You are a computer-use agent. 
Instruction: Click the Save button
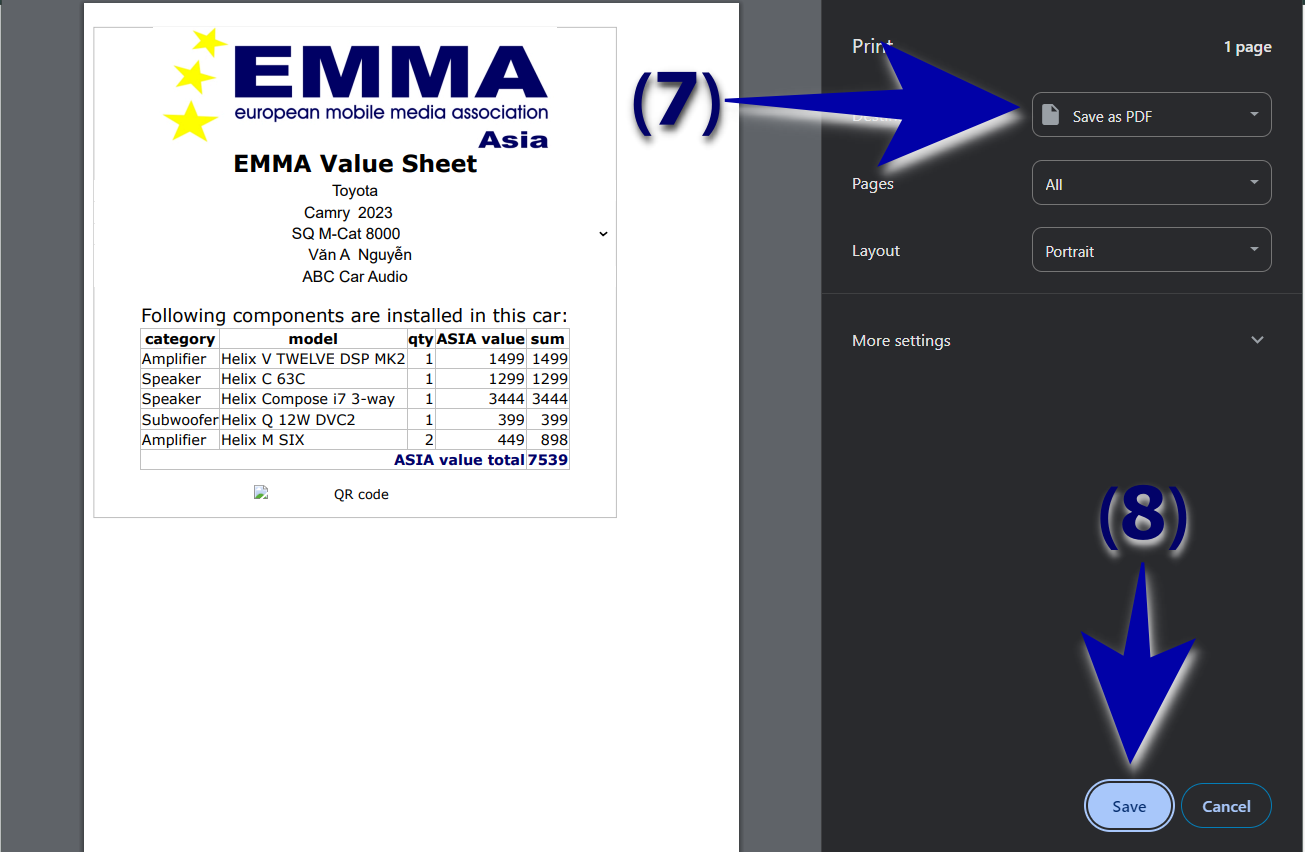[1129, 806]
